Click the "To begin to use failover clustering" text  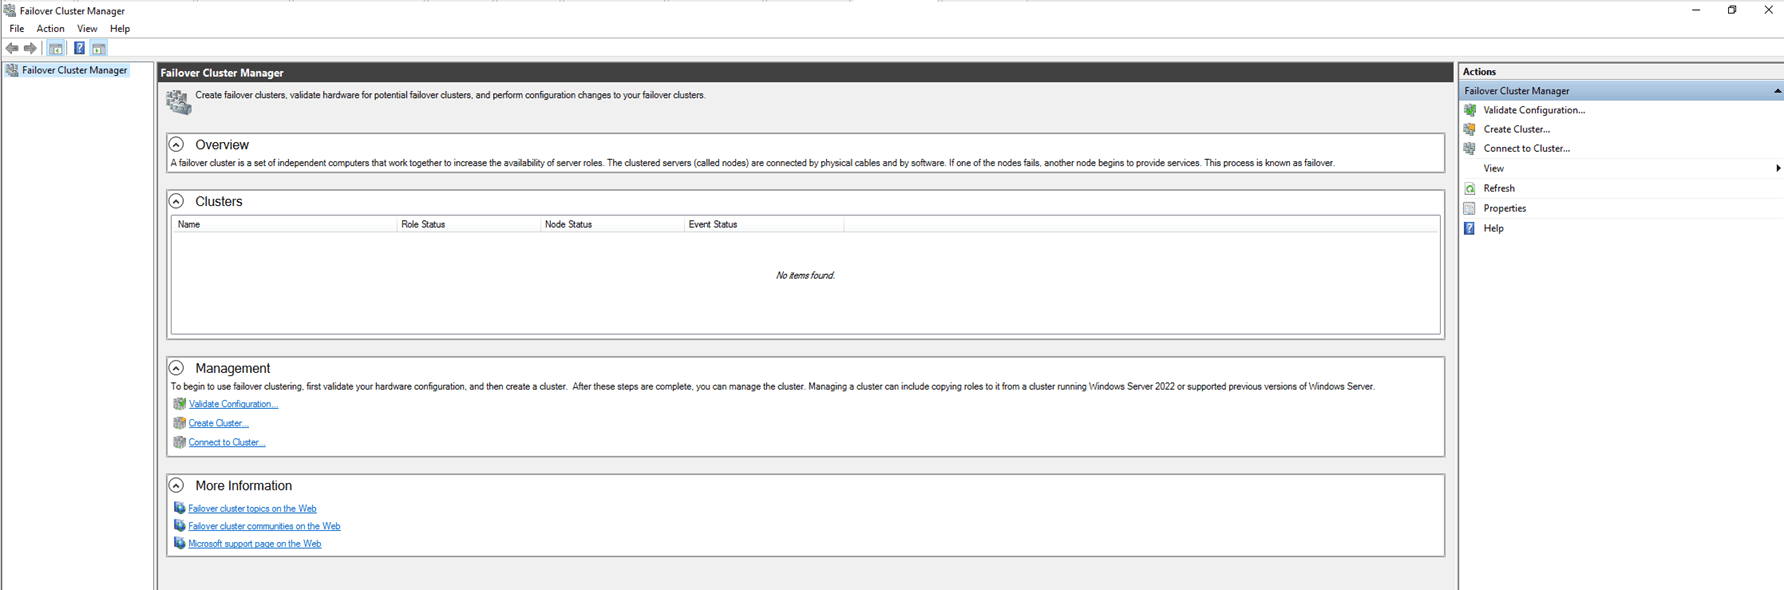point(772,386)
